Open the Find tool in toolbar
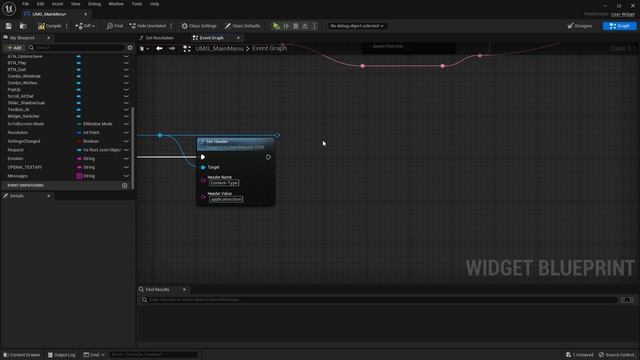Image resolution: width=640 pixels, height=360 pixels. [115, 26]
